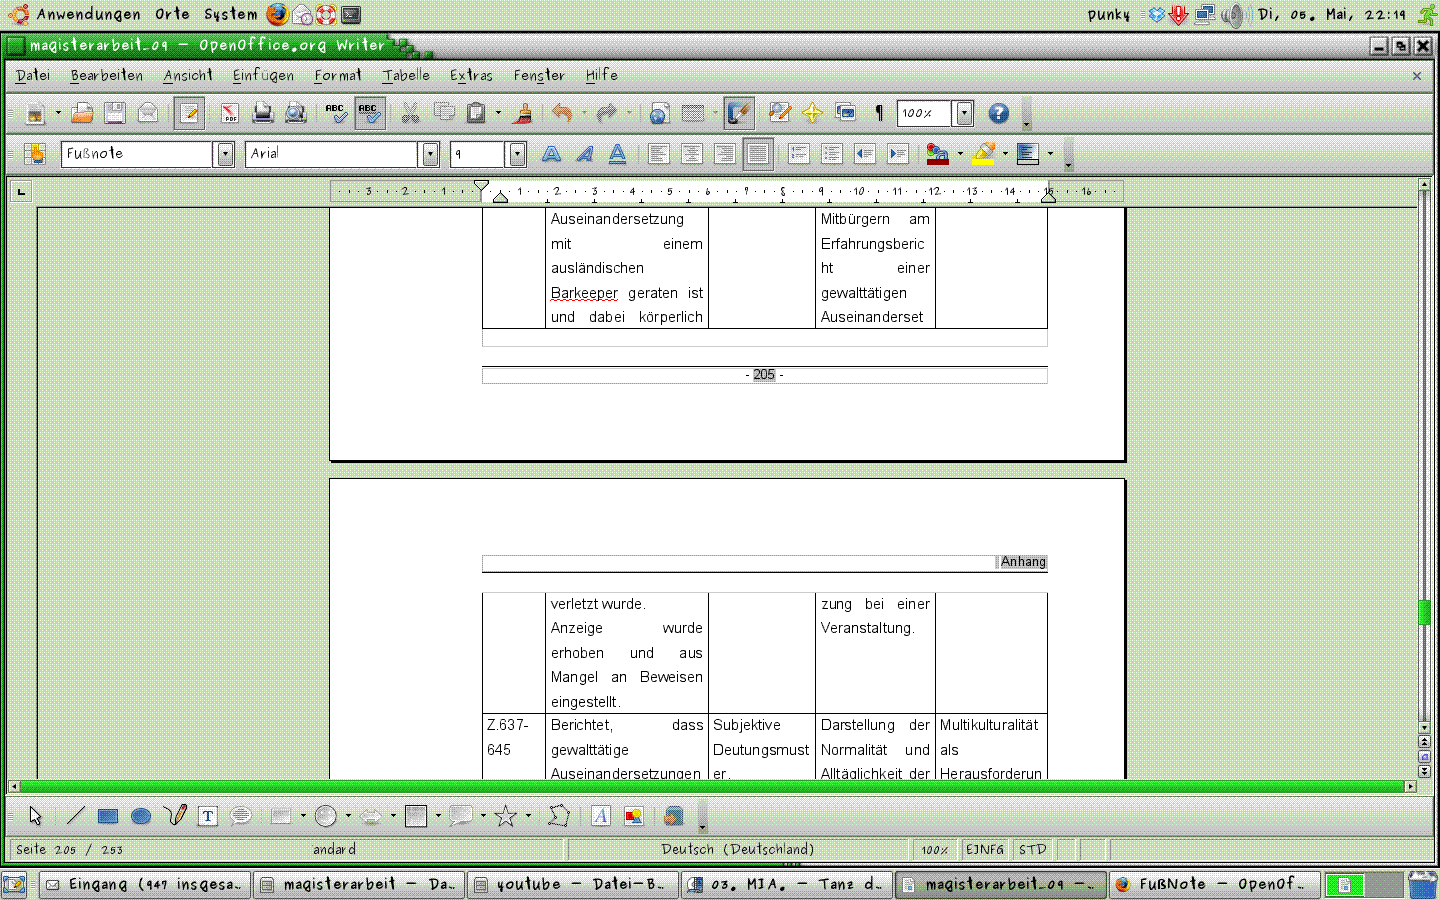Toggle Edit File mode button
1440x900 pixels.
(x=189, y=114)
